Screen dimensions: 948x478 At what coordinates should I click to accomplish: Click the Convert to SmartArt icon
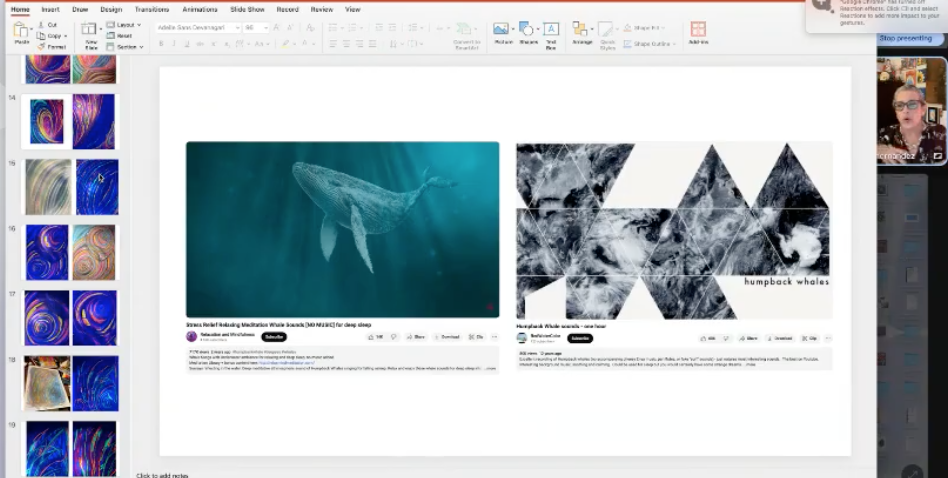pyautogui.click(x=464, y=29)
